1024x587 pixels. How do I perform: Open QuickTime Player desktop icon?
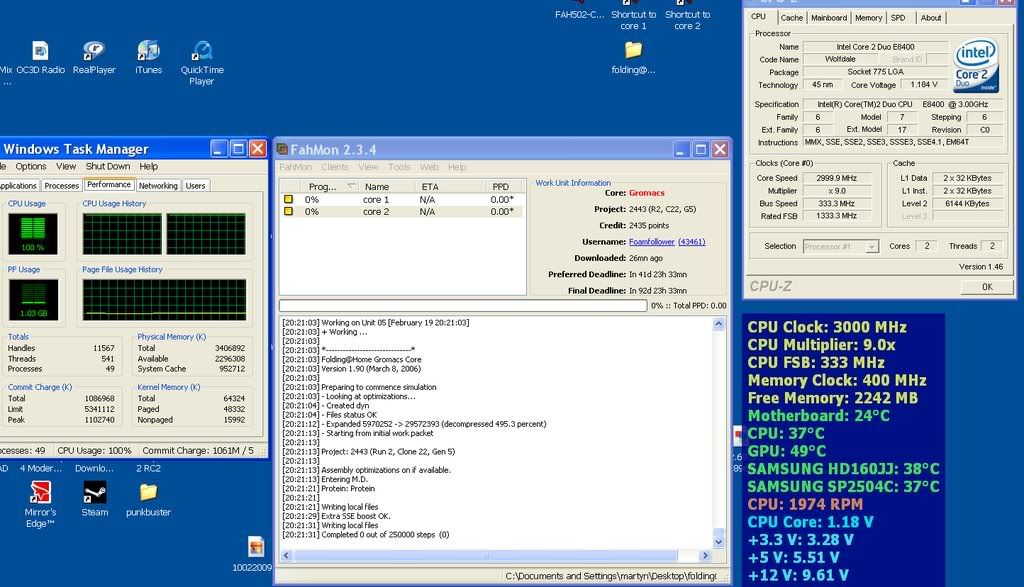click(202, 63)
